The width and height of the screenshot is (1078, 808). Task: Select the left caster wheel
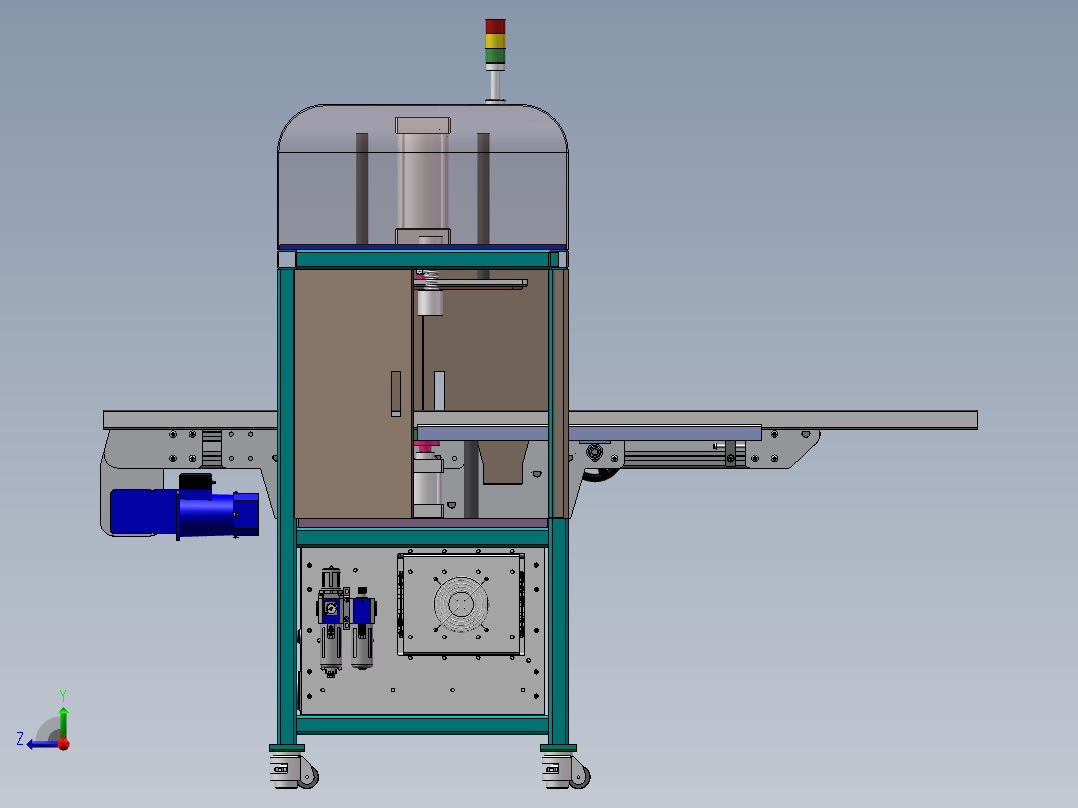(x=307, y=776)
